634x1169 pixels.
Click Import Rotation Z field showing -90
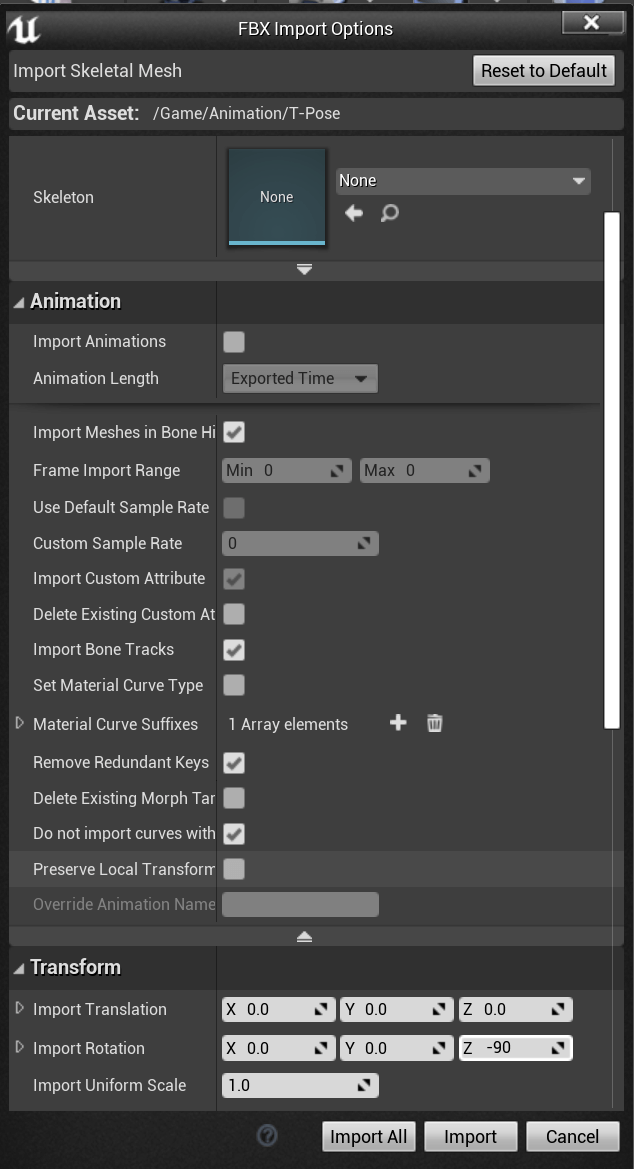tap(515, 1047)
